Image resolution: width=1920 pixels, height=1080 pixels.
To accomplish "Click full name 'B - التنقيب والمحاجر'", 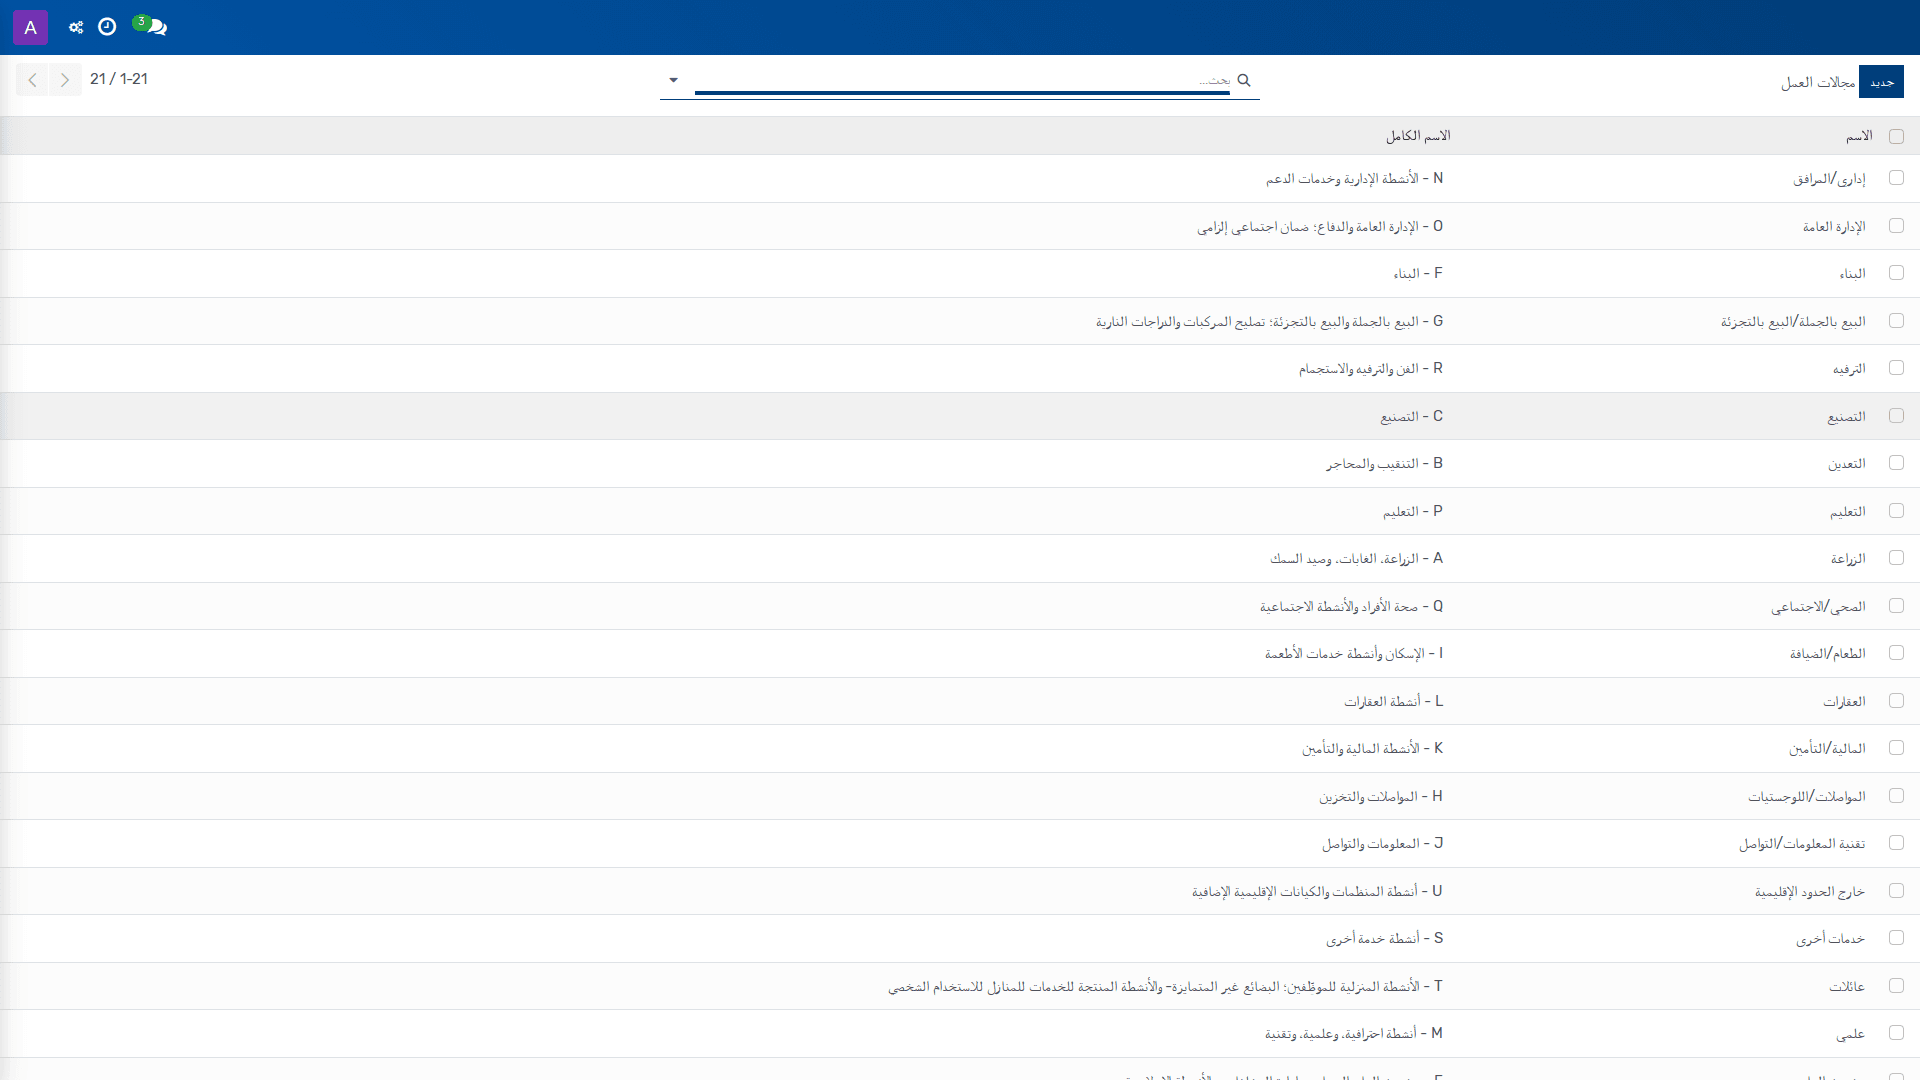I will coord(1385,464).
